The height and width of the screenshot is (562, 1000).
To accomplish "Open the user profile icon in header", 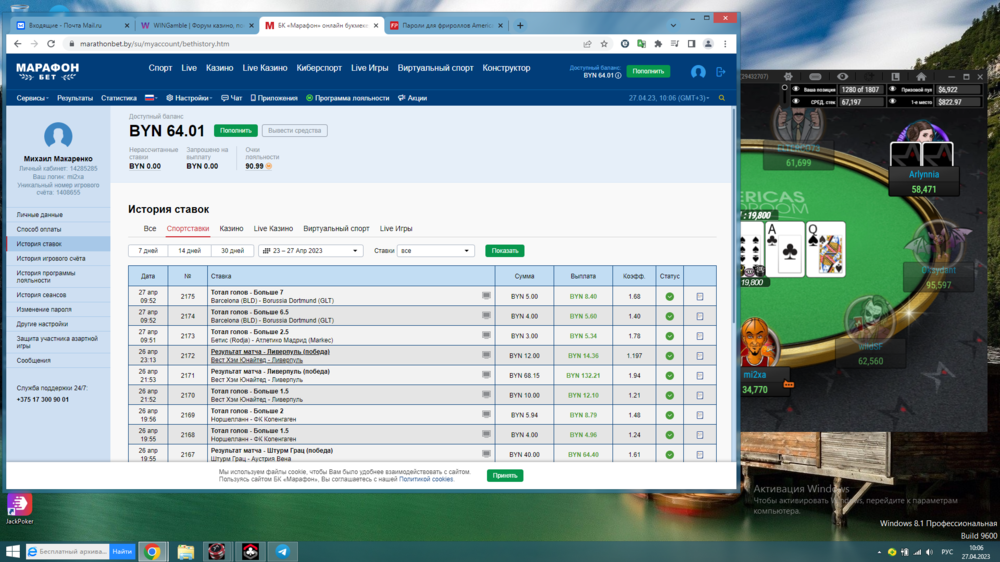I will pos(698,72).
